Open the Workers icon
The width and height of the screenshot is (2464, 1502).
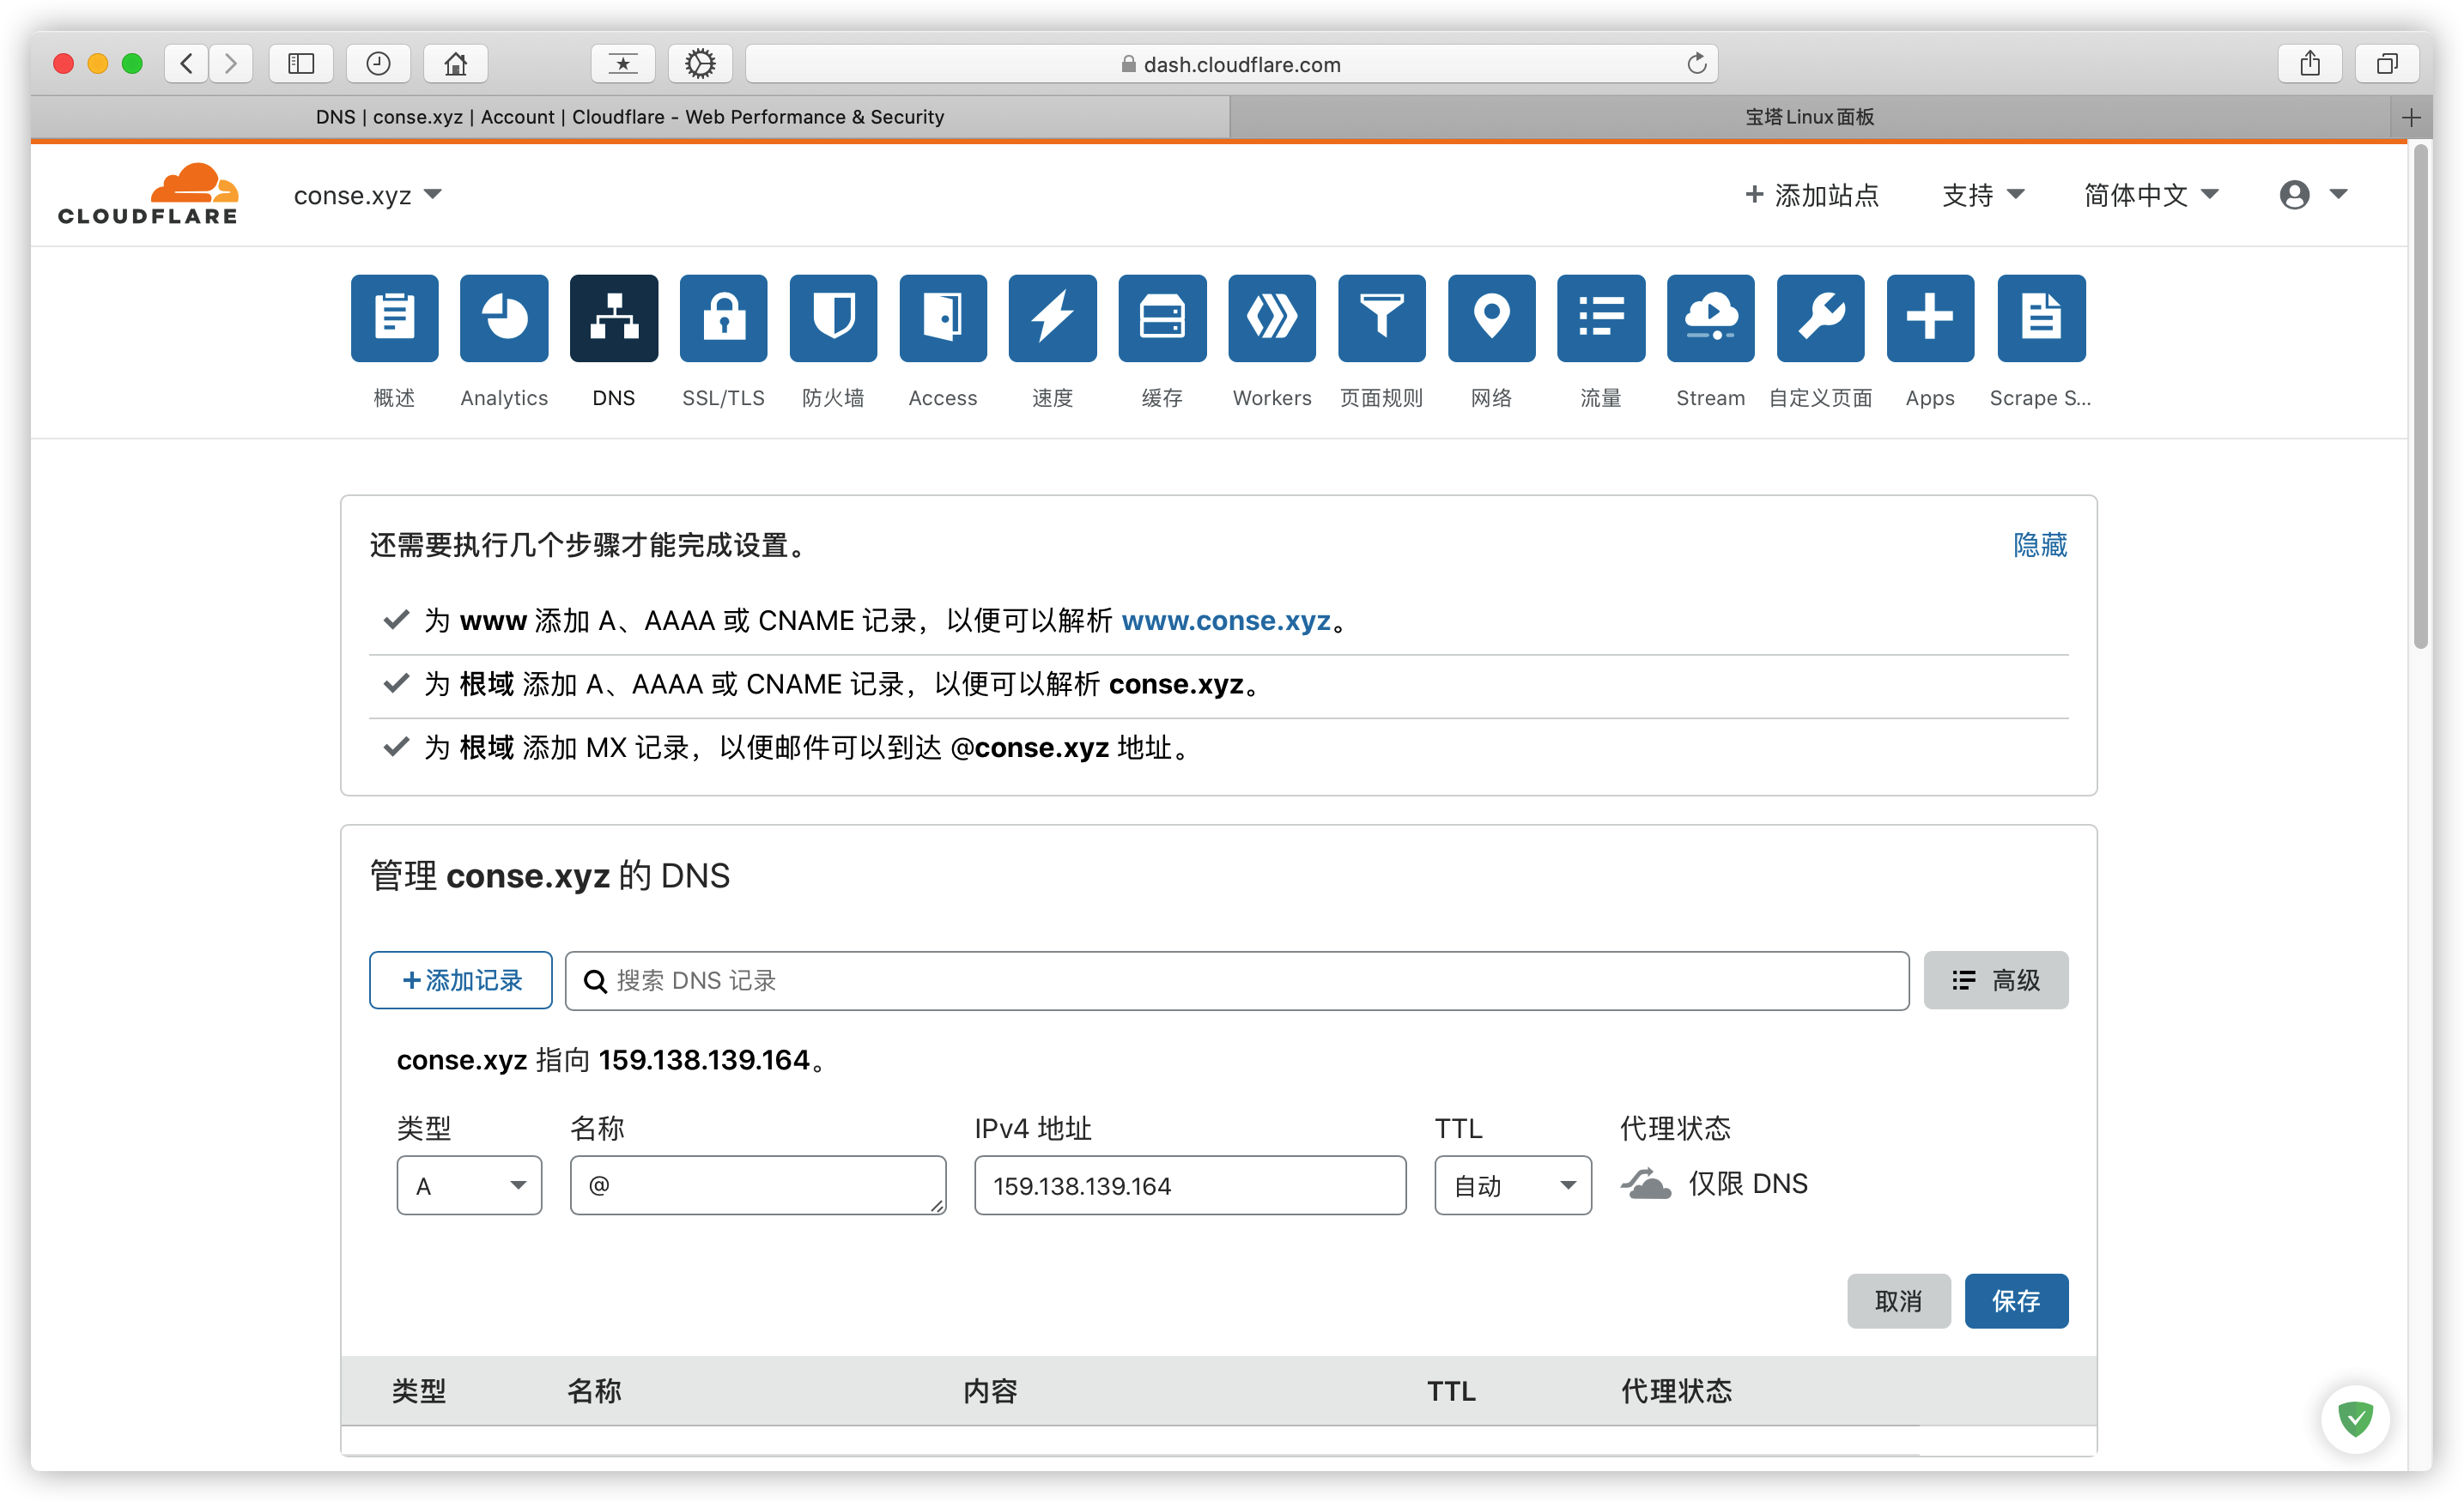(x=1272, y=318)
